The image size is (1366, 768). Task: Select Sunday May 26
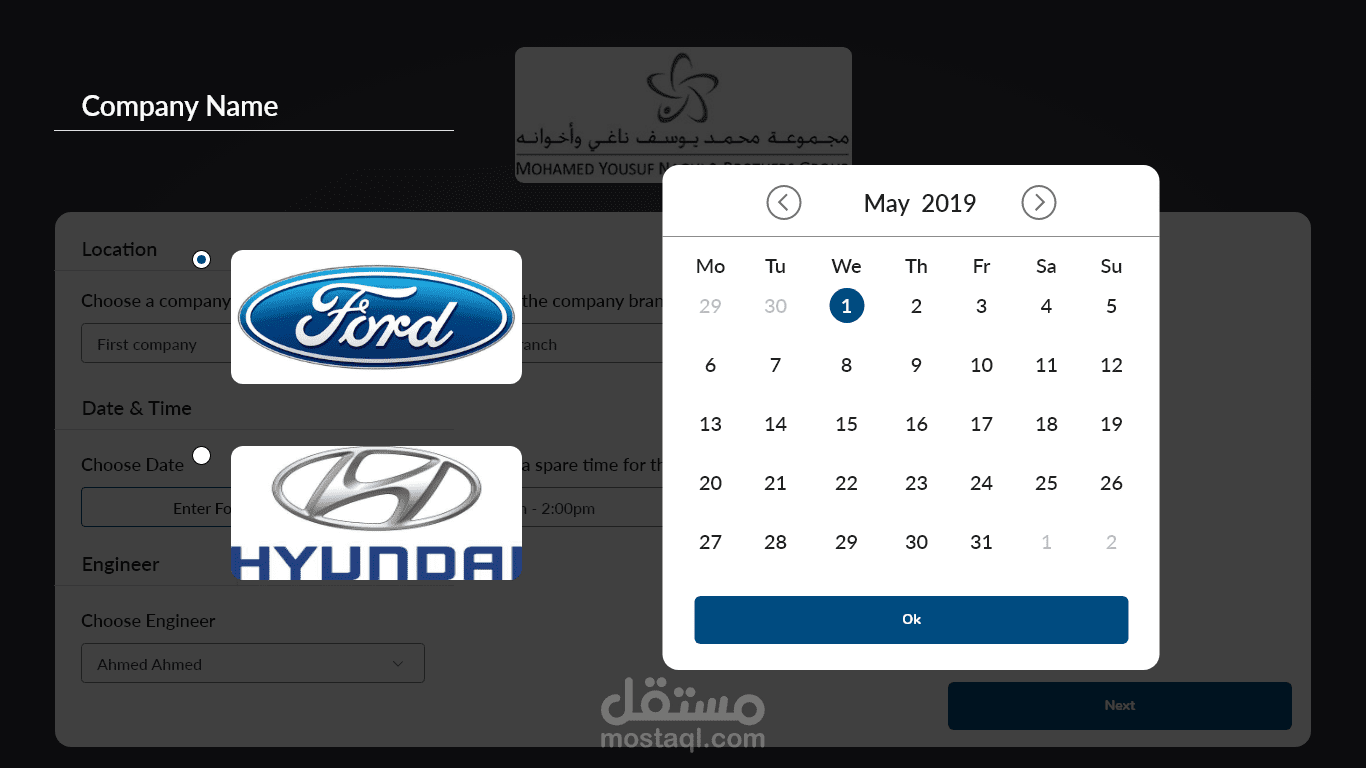coord(1111,483)
